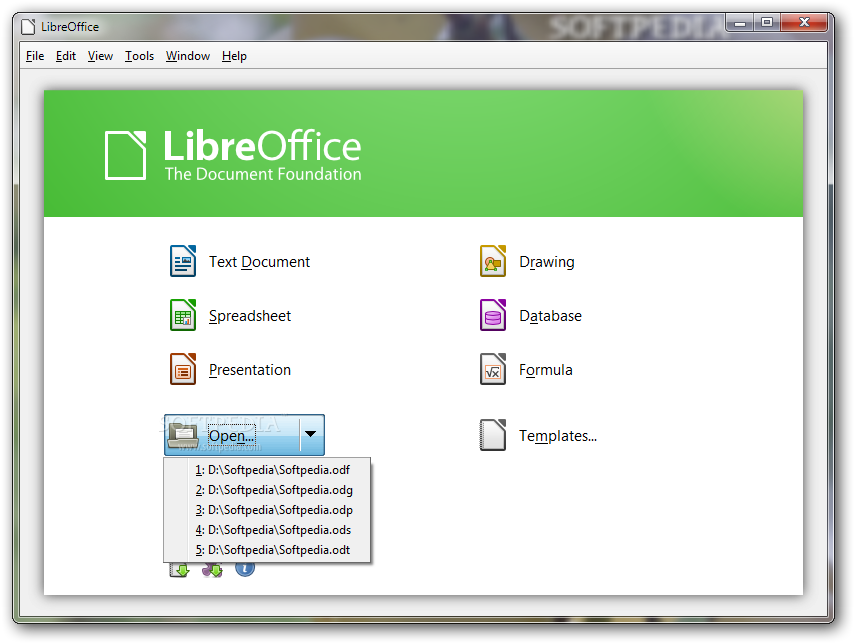
Task: Start a new Presentation
Action: 249,369
